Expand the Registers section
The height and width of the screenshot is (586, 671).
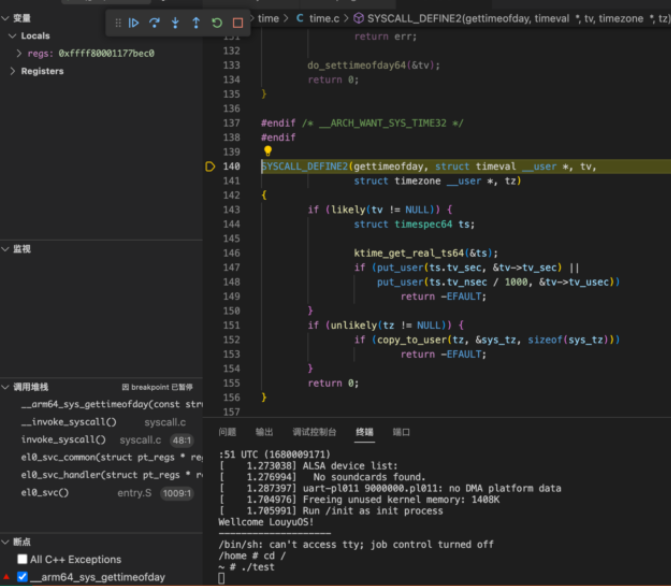point(12,71)
